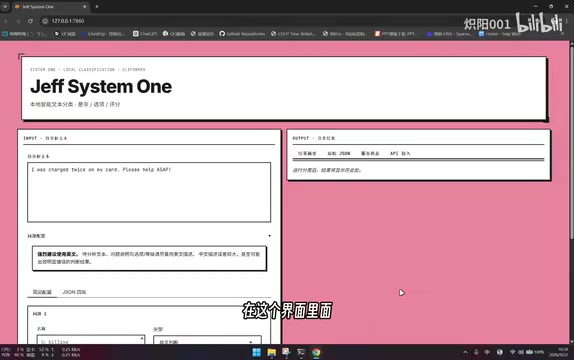Click the Jeff System One heading
Image resolution: width=574 pixels, height=360 pixels.
(101, 87)
